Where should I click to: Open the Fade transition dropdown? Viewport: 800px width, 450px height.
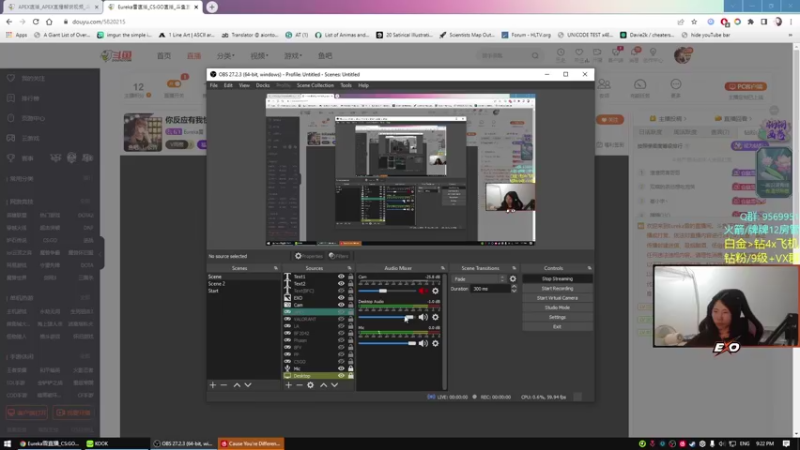click(479, 279)
